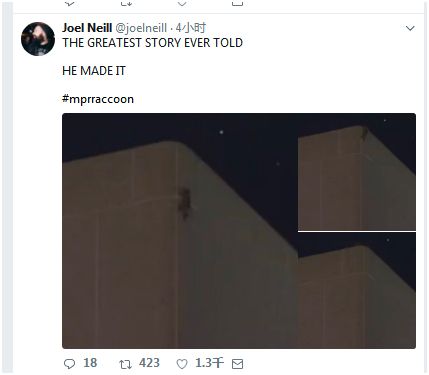Click the 18 replies count
The width and height of the screenshot is (429, 375).
(90, 363)
